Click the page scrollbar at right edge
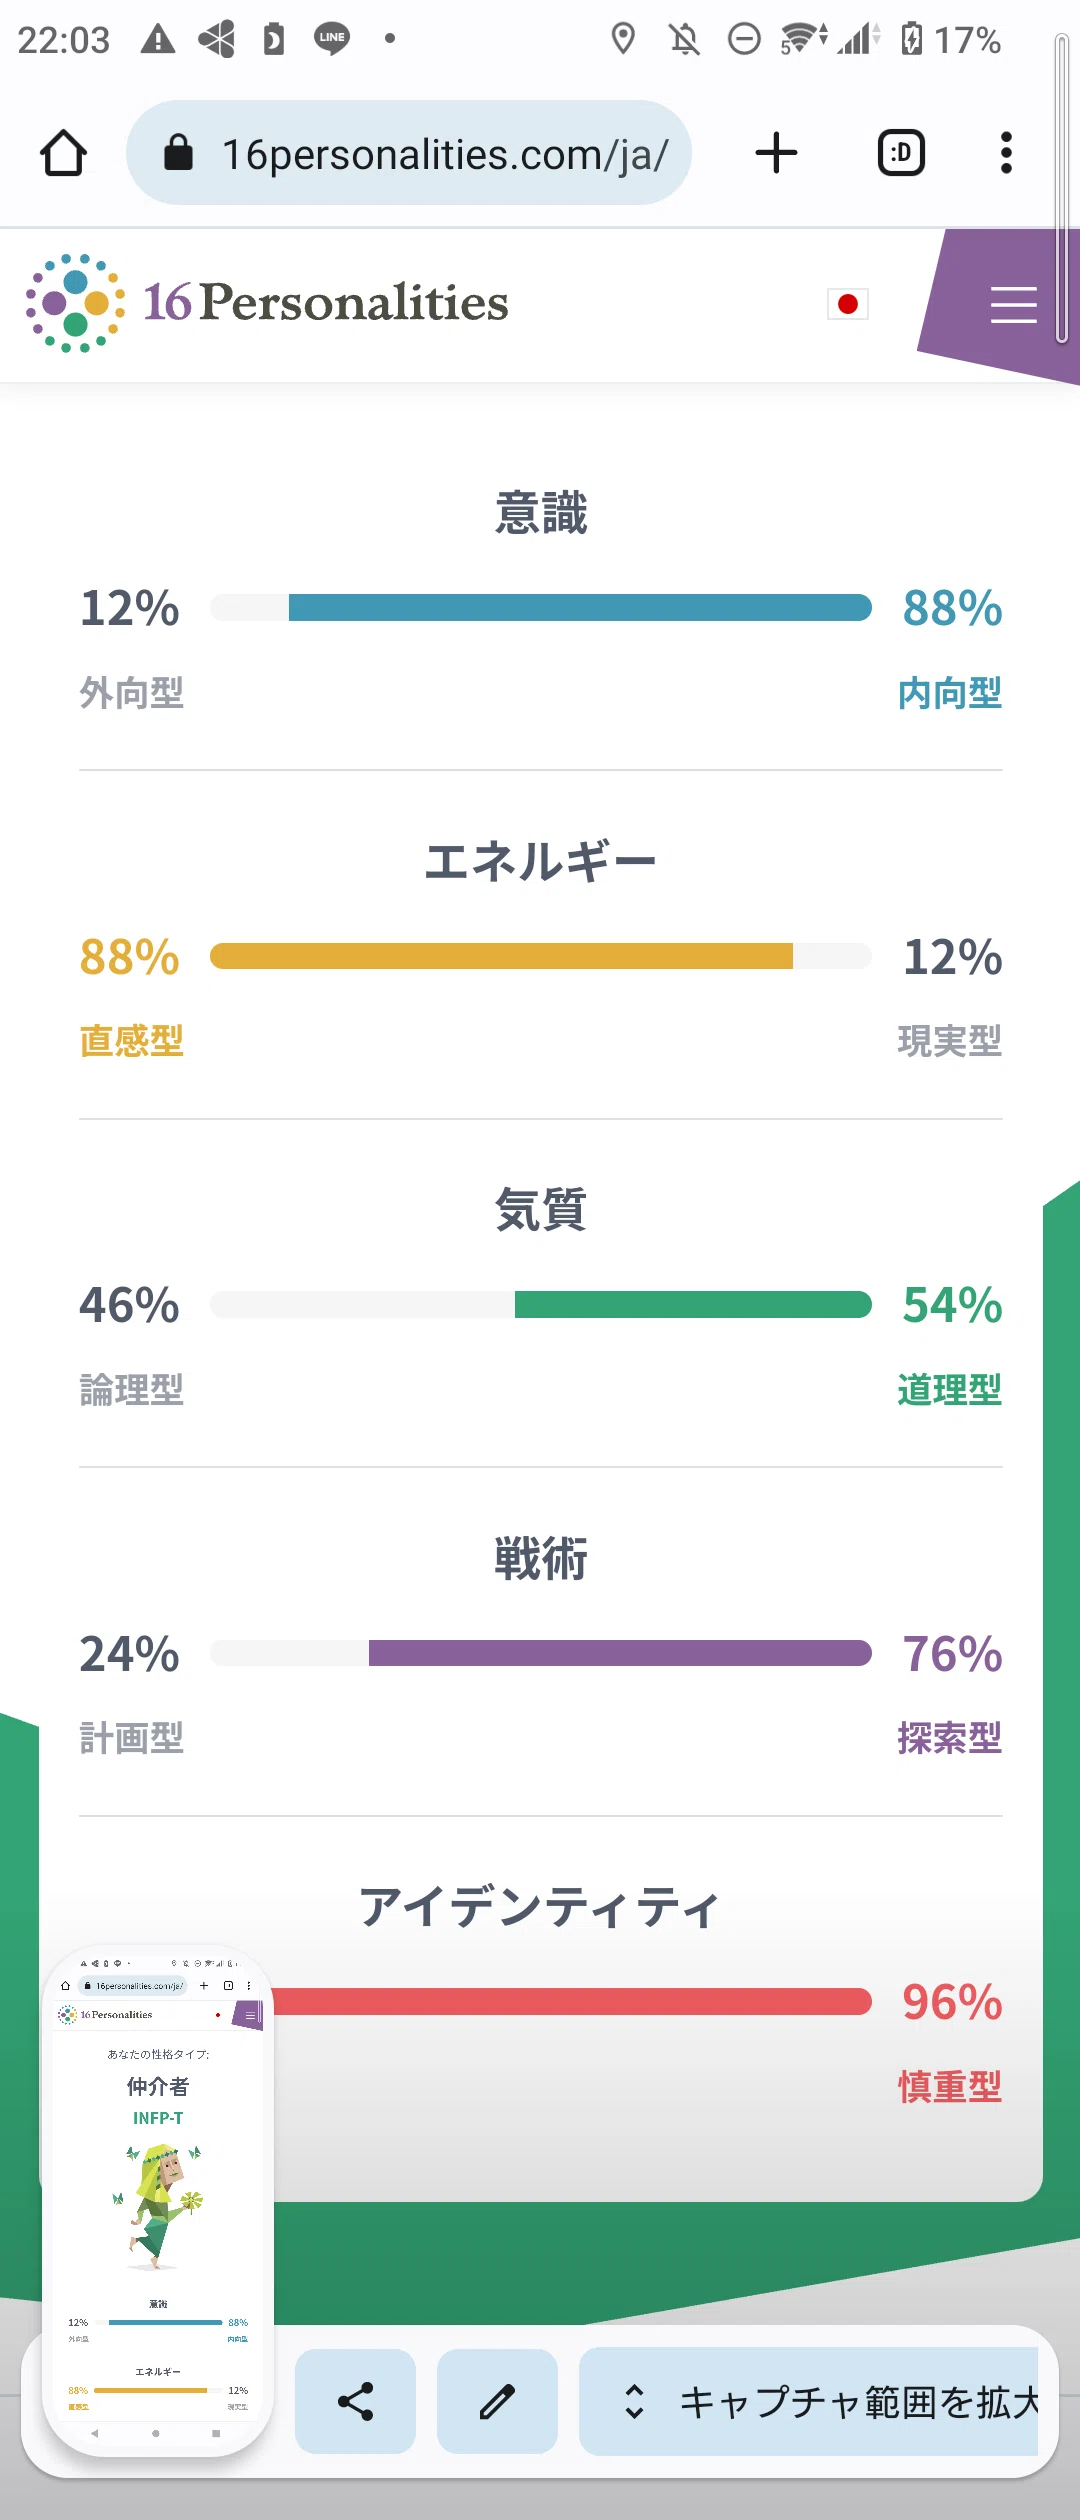1080x2520 pixels. pyautogui.click(x=1062, y=189)
